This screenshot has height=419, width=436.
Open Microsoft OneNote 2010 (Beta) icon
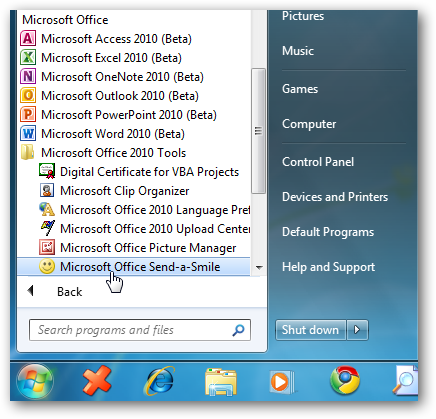[x=28, y=77]
